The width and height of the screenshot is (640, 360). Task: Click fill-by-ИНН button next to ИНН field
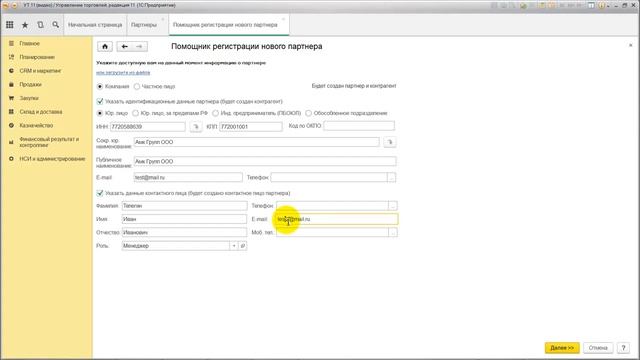(196, 127)
